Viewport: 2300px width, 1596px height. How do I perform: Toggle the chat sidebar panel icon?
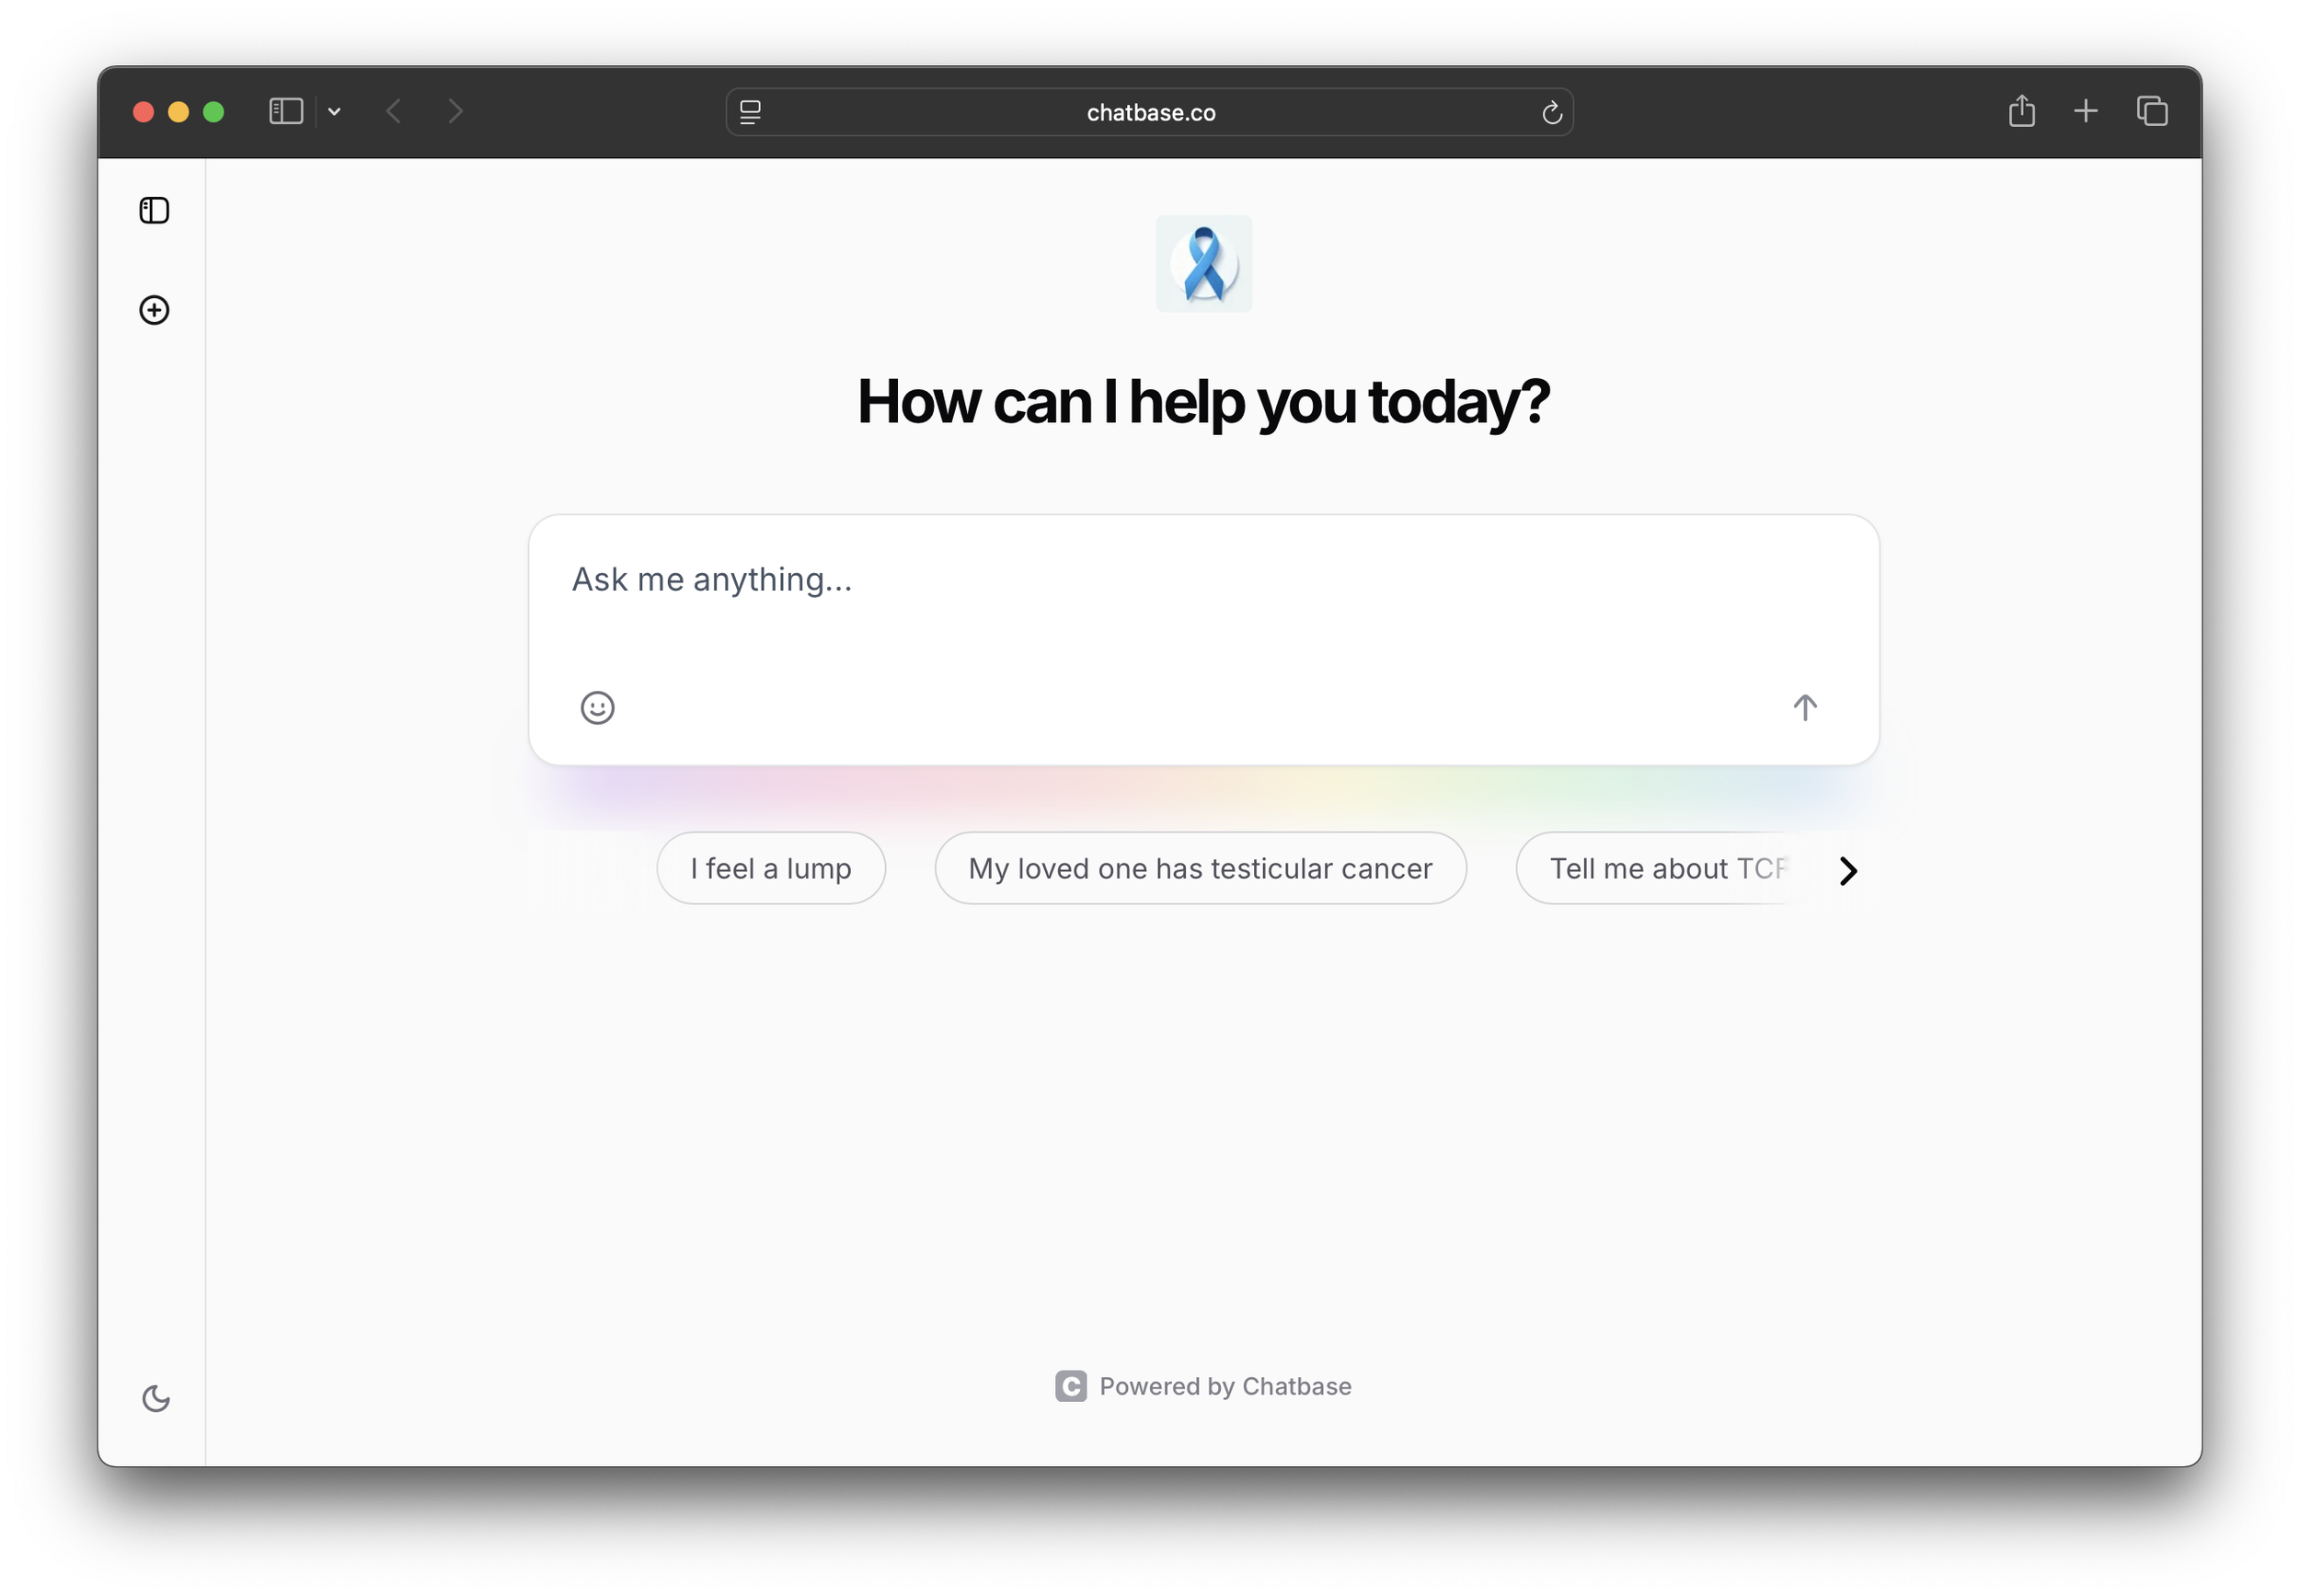154,210
